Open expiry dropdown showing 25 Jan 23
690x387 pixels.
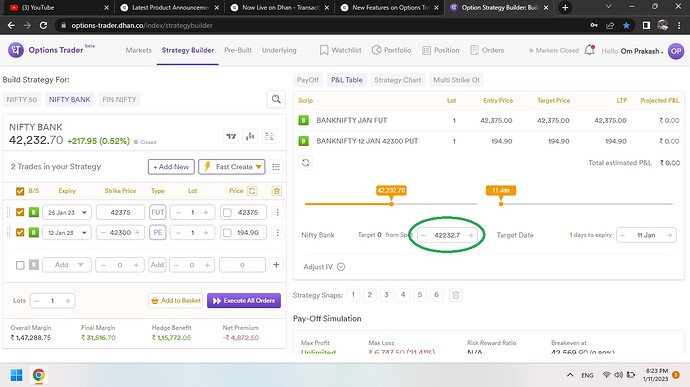pos(67,213)
